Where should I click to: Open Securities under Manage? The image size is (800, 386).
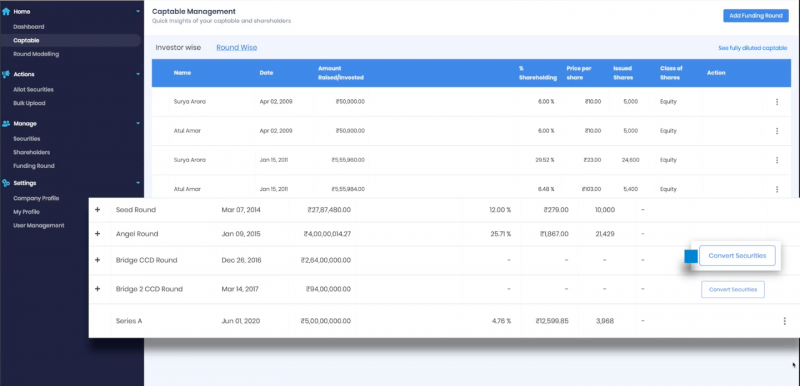(x=27, y=139)
